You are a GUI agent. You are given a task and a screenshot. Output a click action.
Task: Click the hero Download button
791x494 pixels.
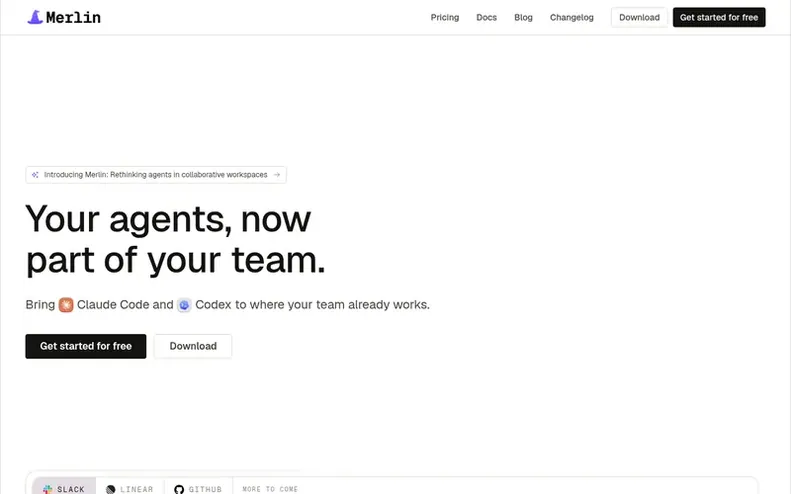(193, 346)
